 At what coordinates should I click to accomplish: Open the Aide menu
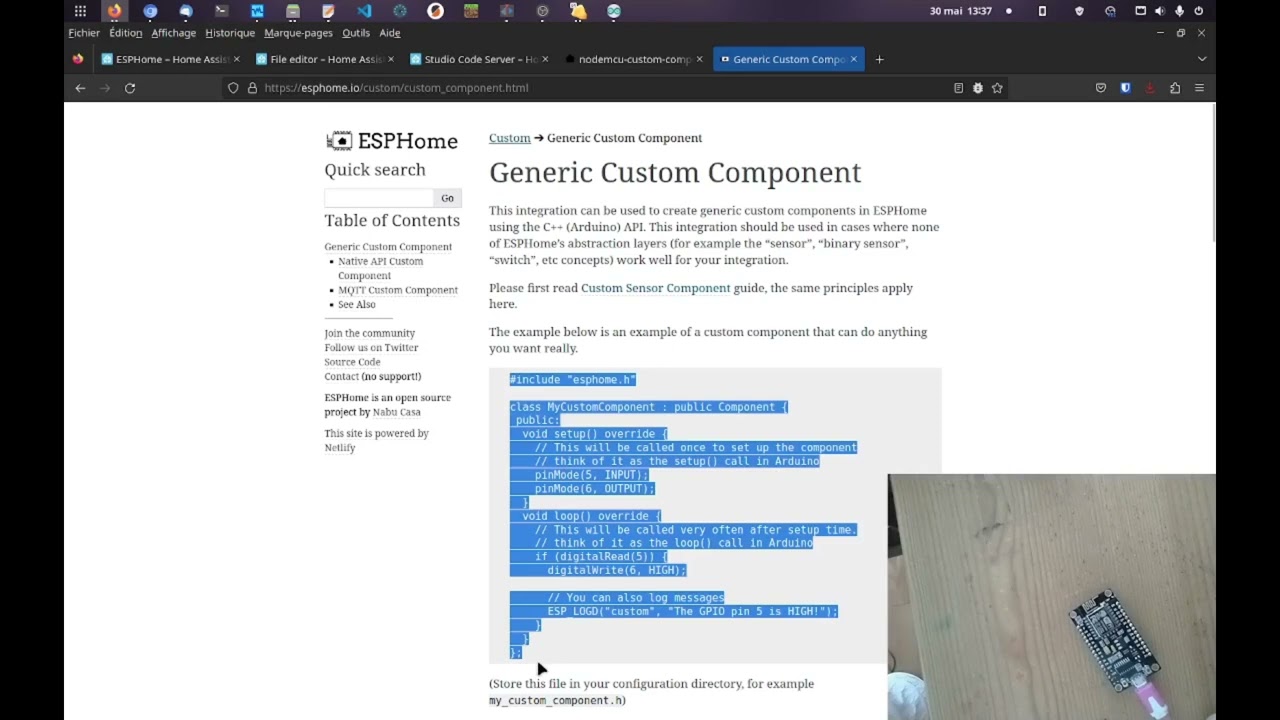390,33
